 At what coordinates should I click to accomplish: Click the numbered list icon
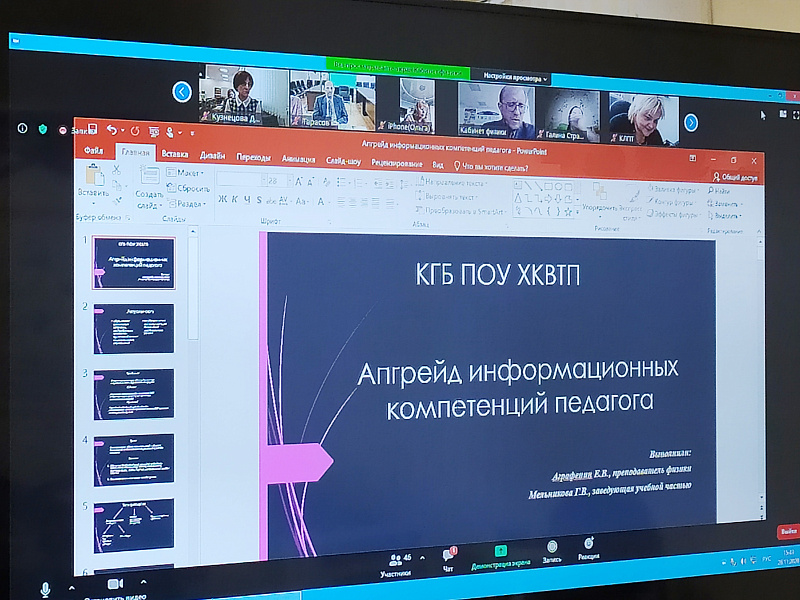coord(360,183)
